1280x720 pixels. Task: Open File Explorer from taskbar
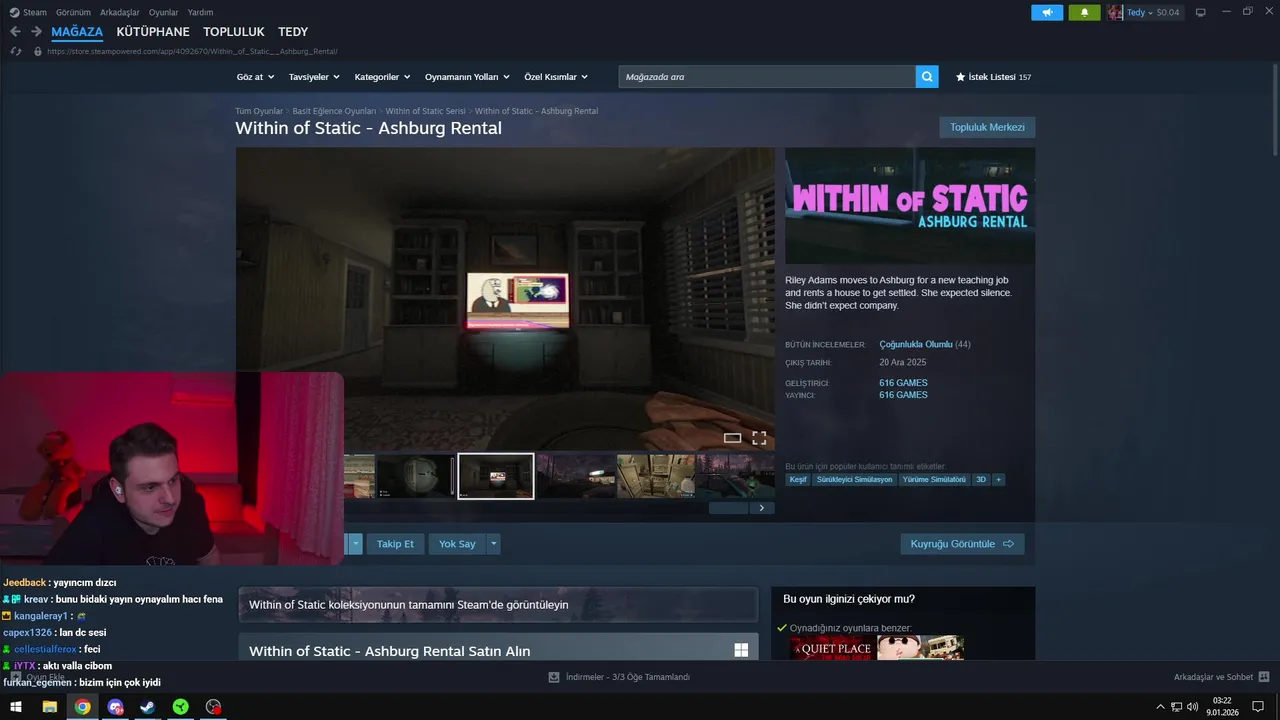pos(49,707)
